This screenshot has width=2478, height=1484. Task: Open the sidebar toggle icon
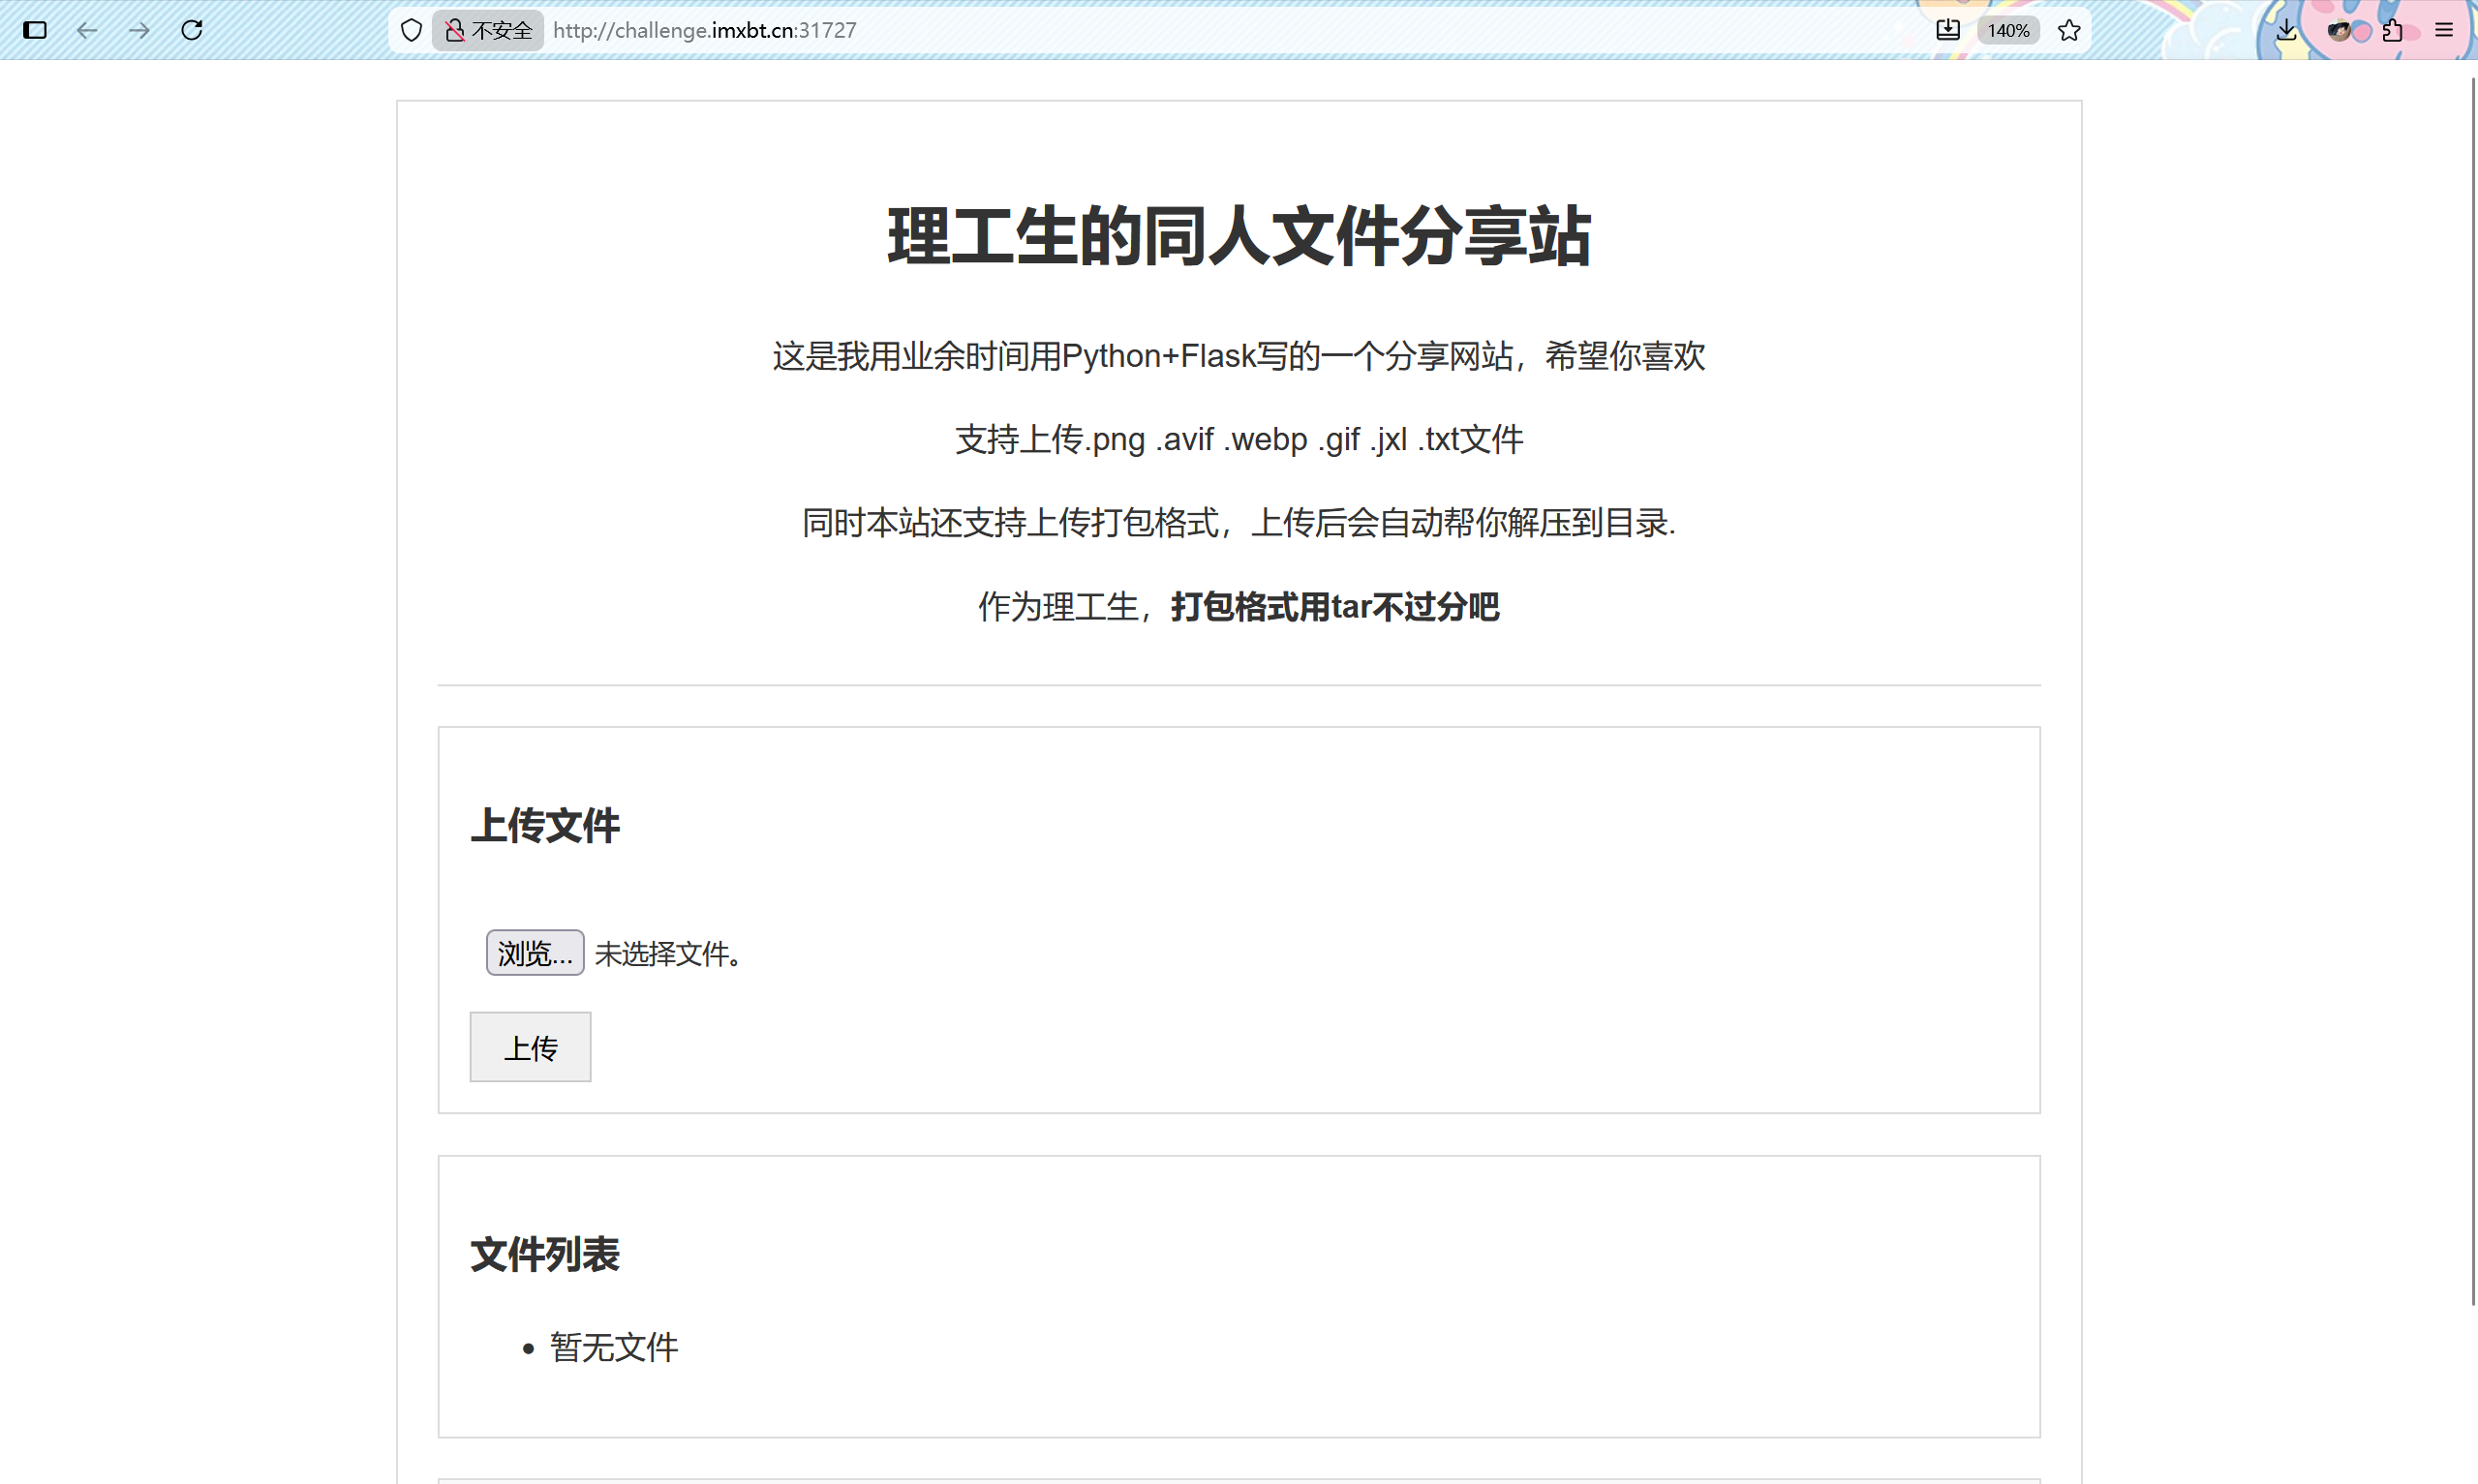pyautogui.click(x=36, y=30)
